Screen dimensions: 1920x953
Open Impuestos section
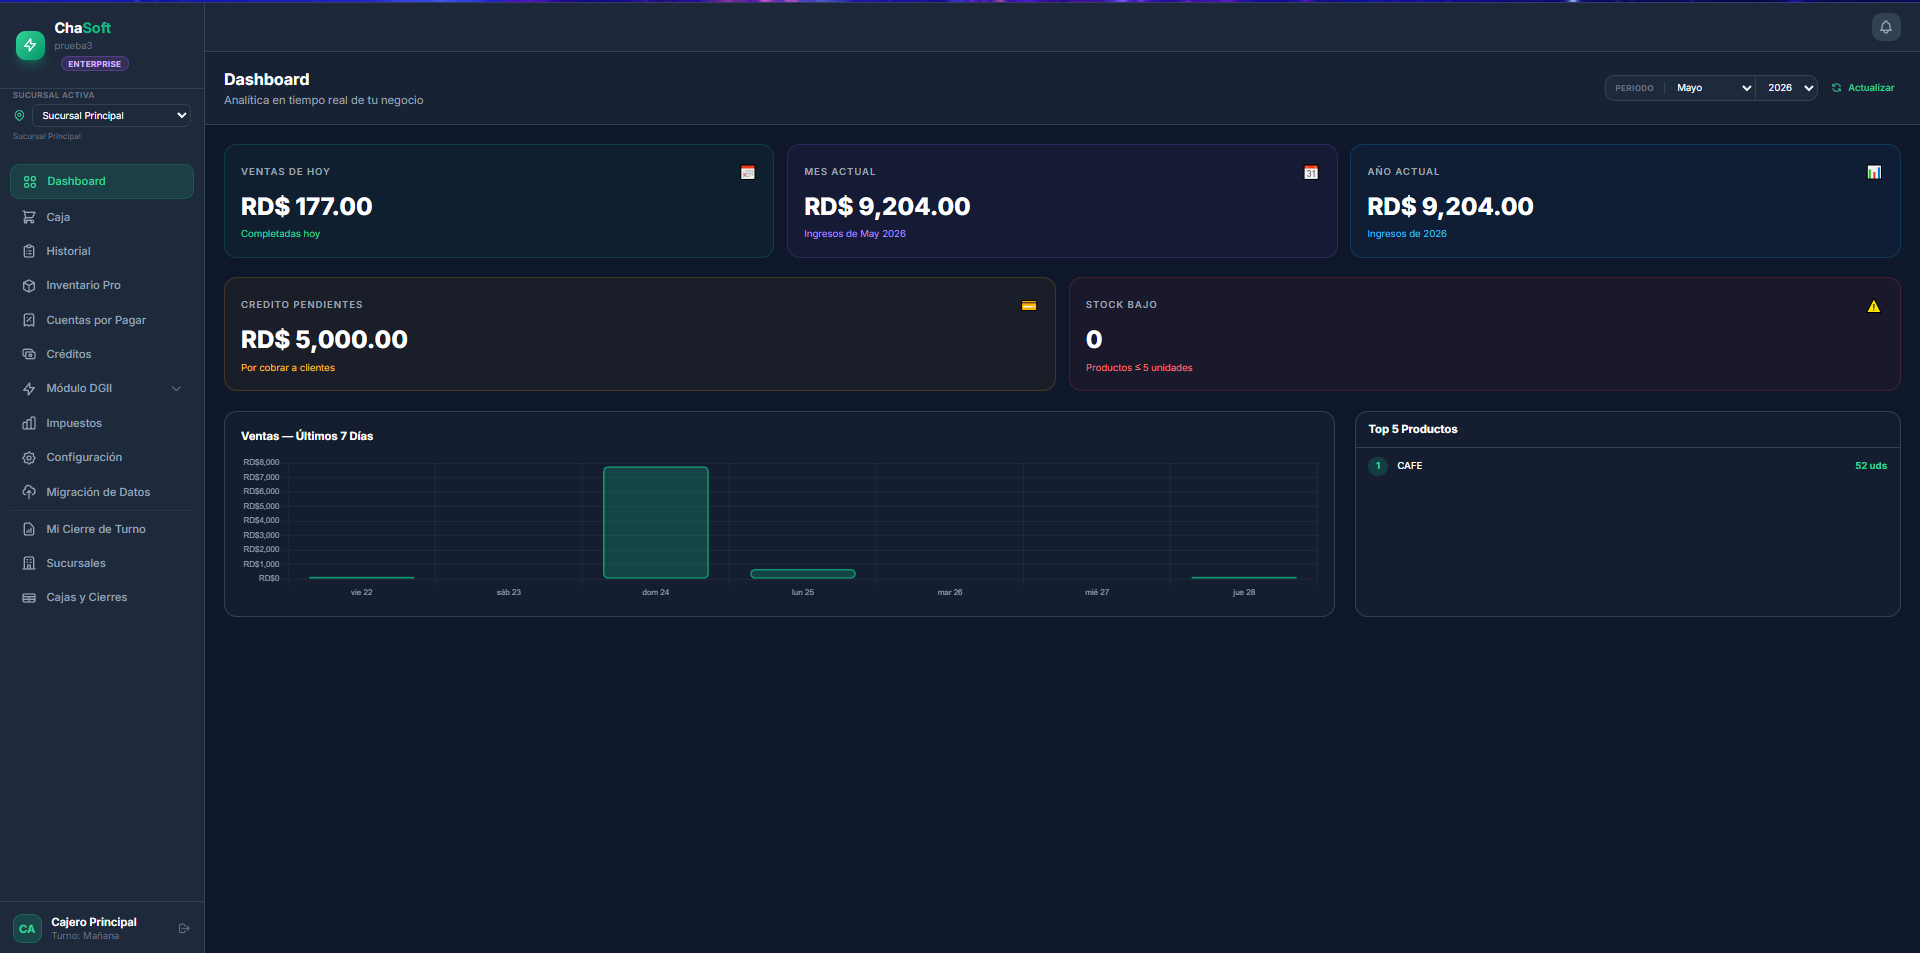coord(102,423)
